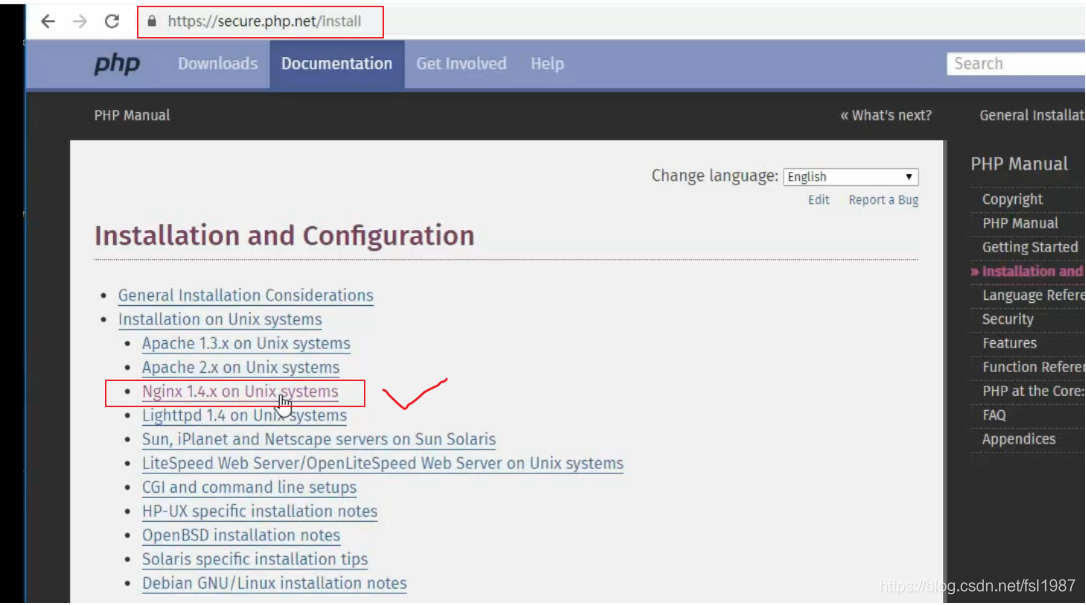Screen dimensions: 1086x605
Task: Open Nginx 1.4.x on Unix systems
Action: point(240,392)
